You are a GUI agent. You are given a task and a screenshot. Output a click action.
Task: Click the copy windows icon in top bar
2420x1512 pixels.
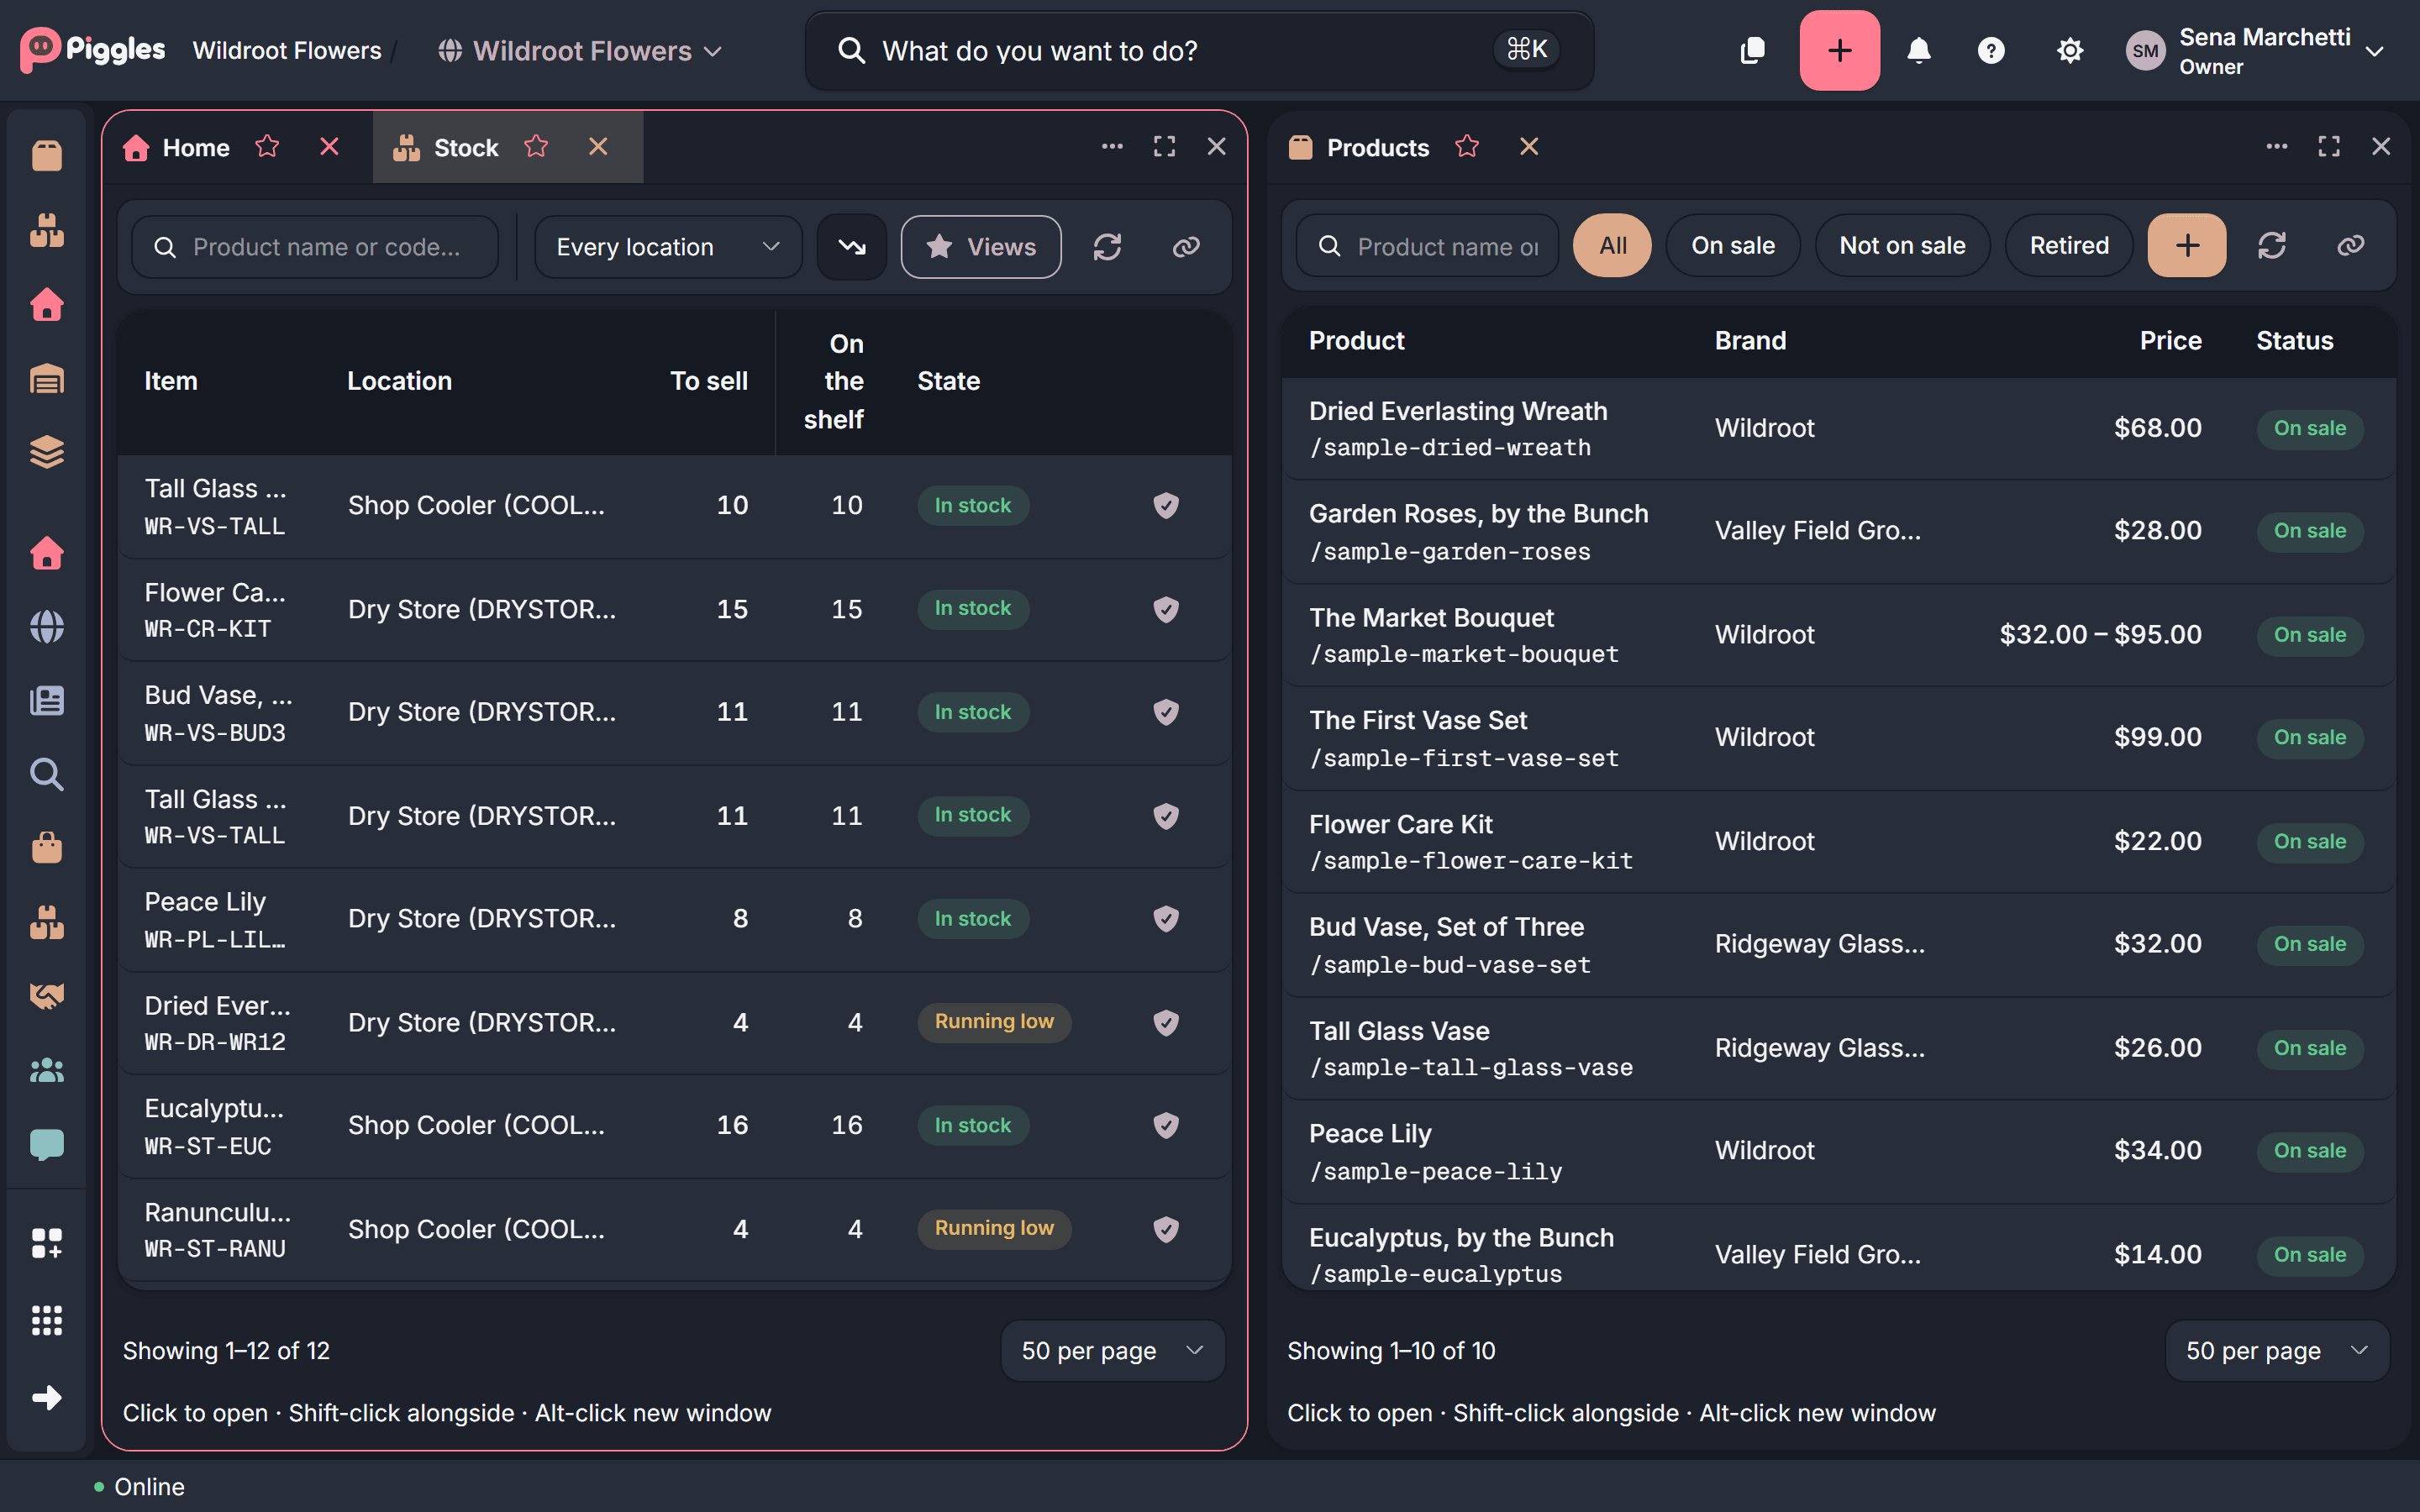pyautogui.click(x=1753, y=50)
